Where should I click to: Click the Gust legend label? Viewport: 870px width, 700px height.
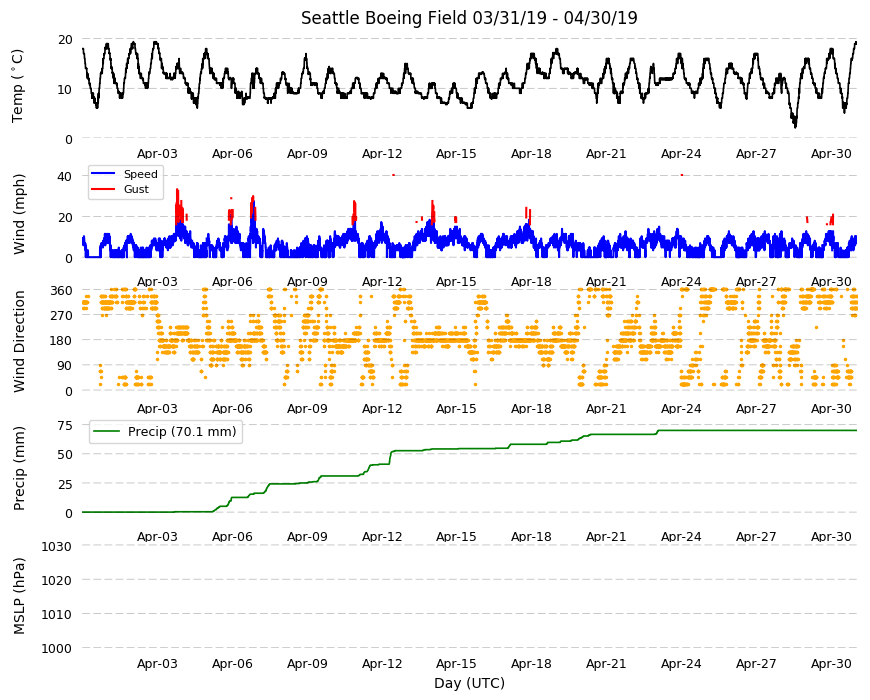click(x=136, y=189)
